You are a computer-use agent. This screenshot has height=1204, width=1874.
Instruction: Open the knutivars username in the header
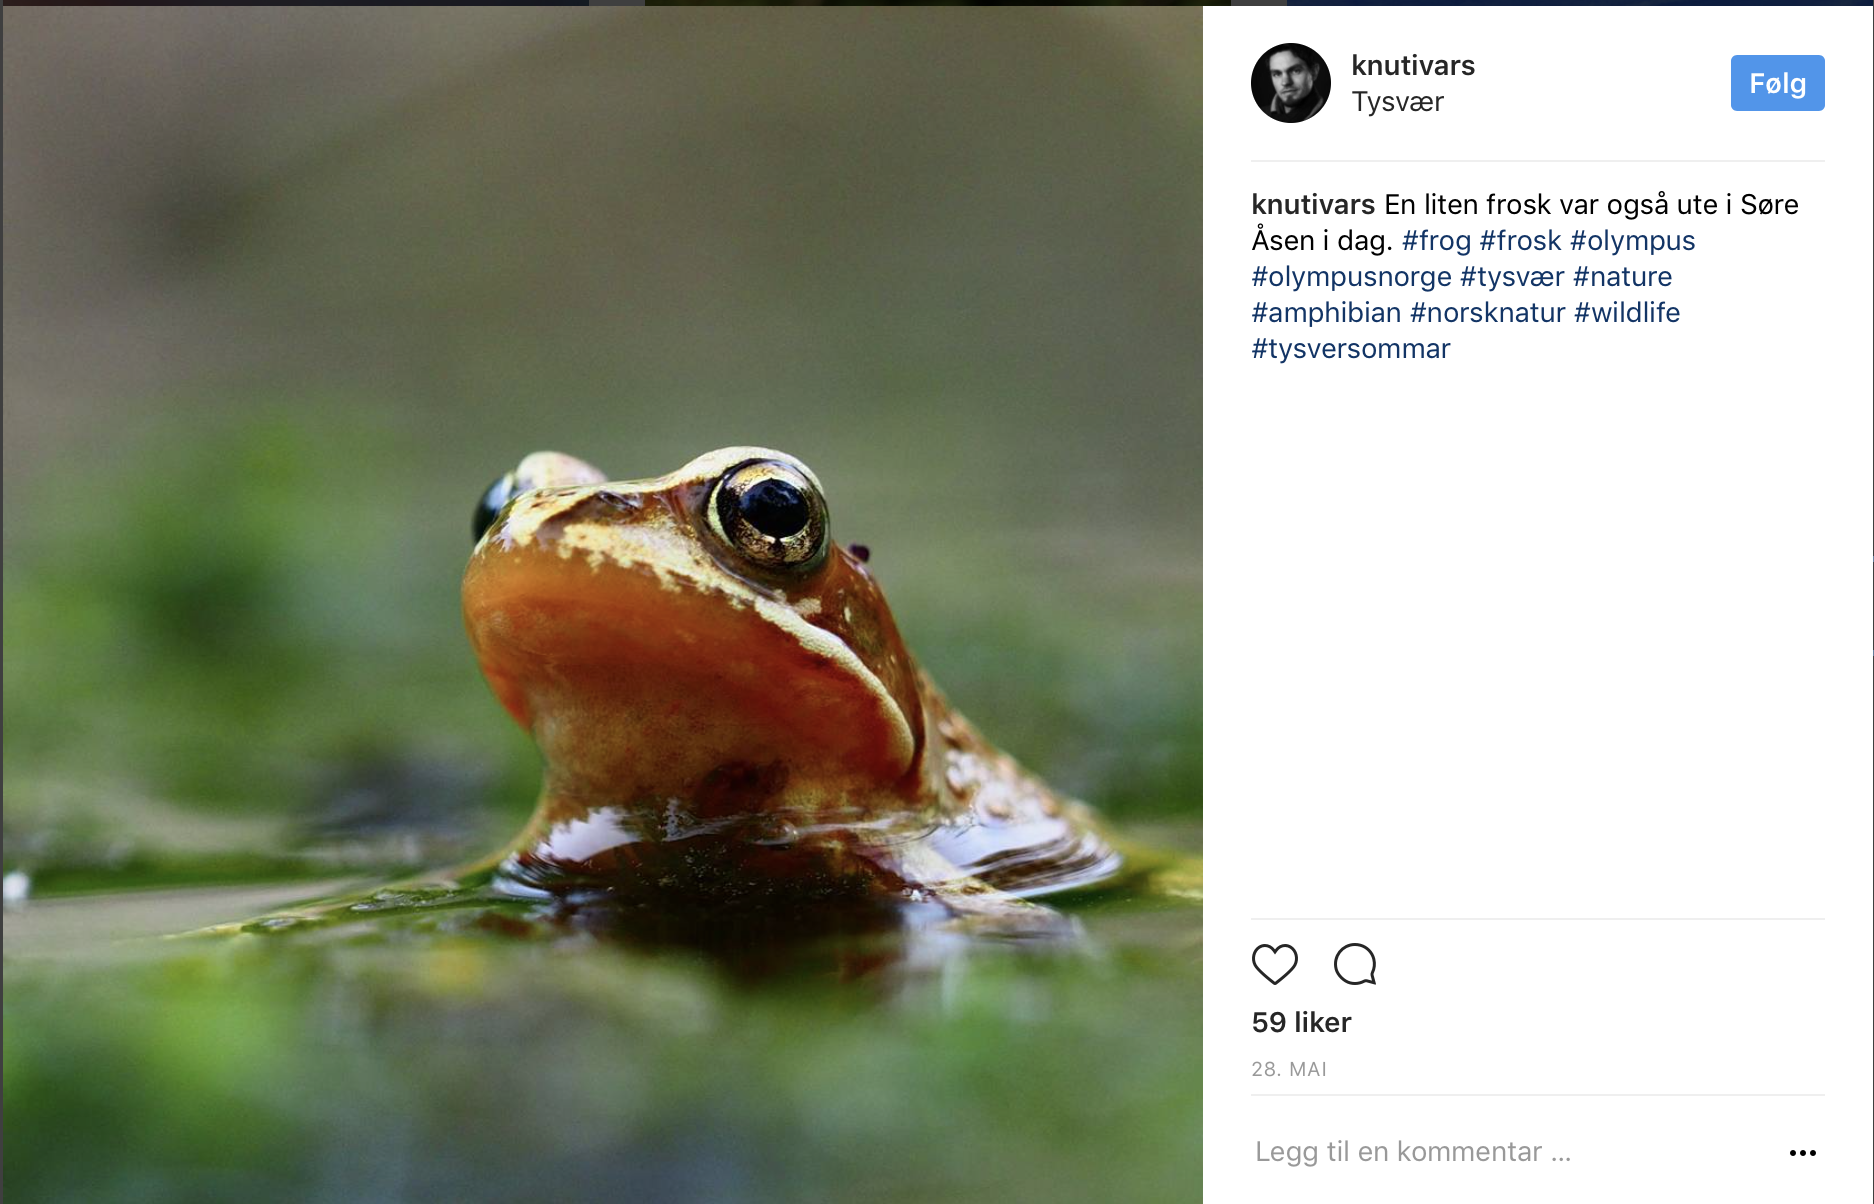point(1412,66)
